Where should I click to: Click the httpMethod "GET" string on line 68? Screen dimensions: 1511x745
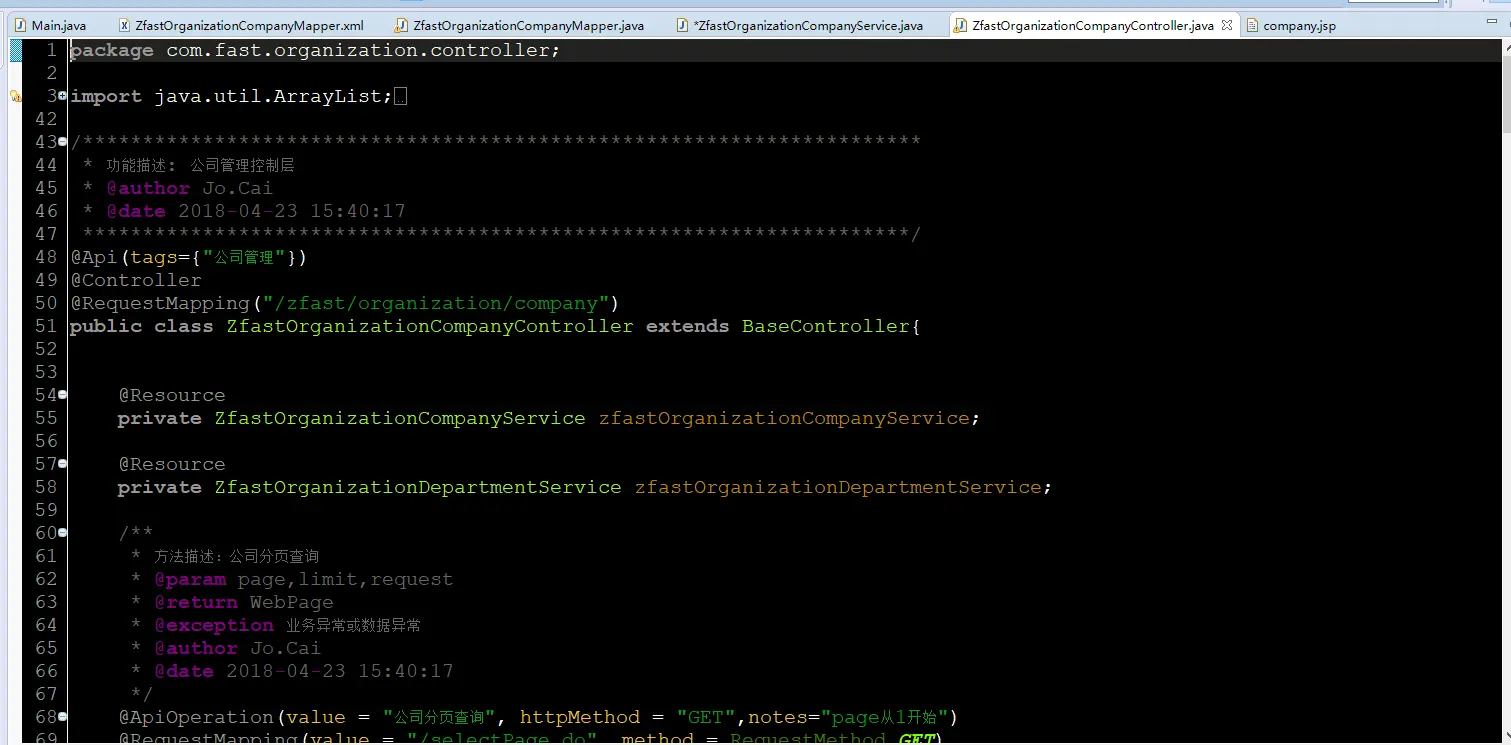click(x=706, y=717)
